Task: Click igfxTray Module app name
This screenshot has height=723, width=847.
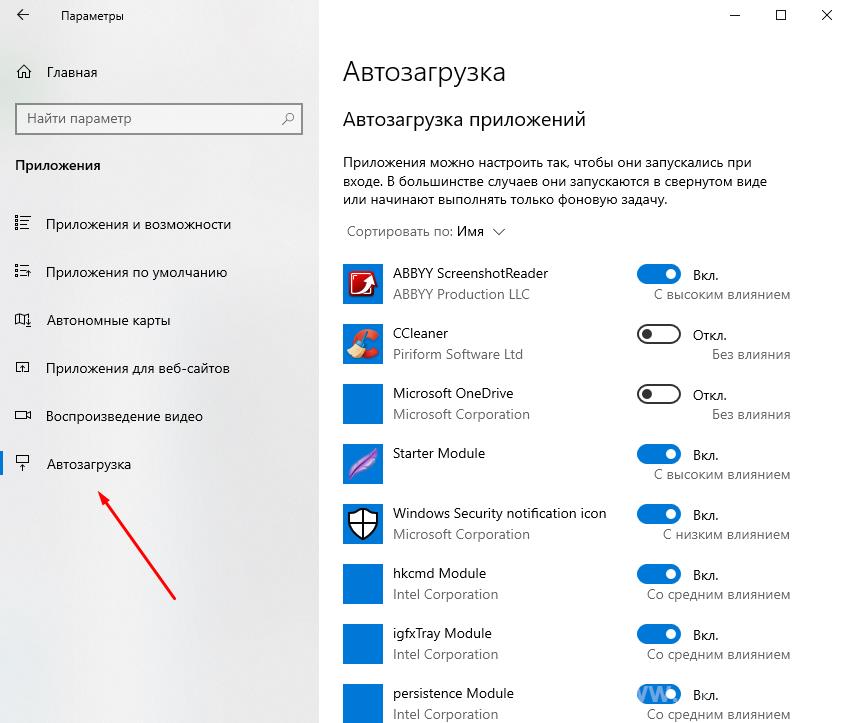Action: pos(442,633)
